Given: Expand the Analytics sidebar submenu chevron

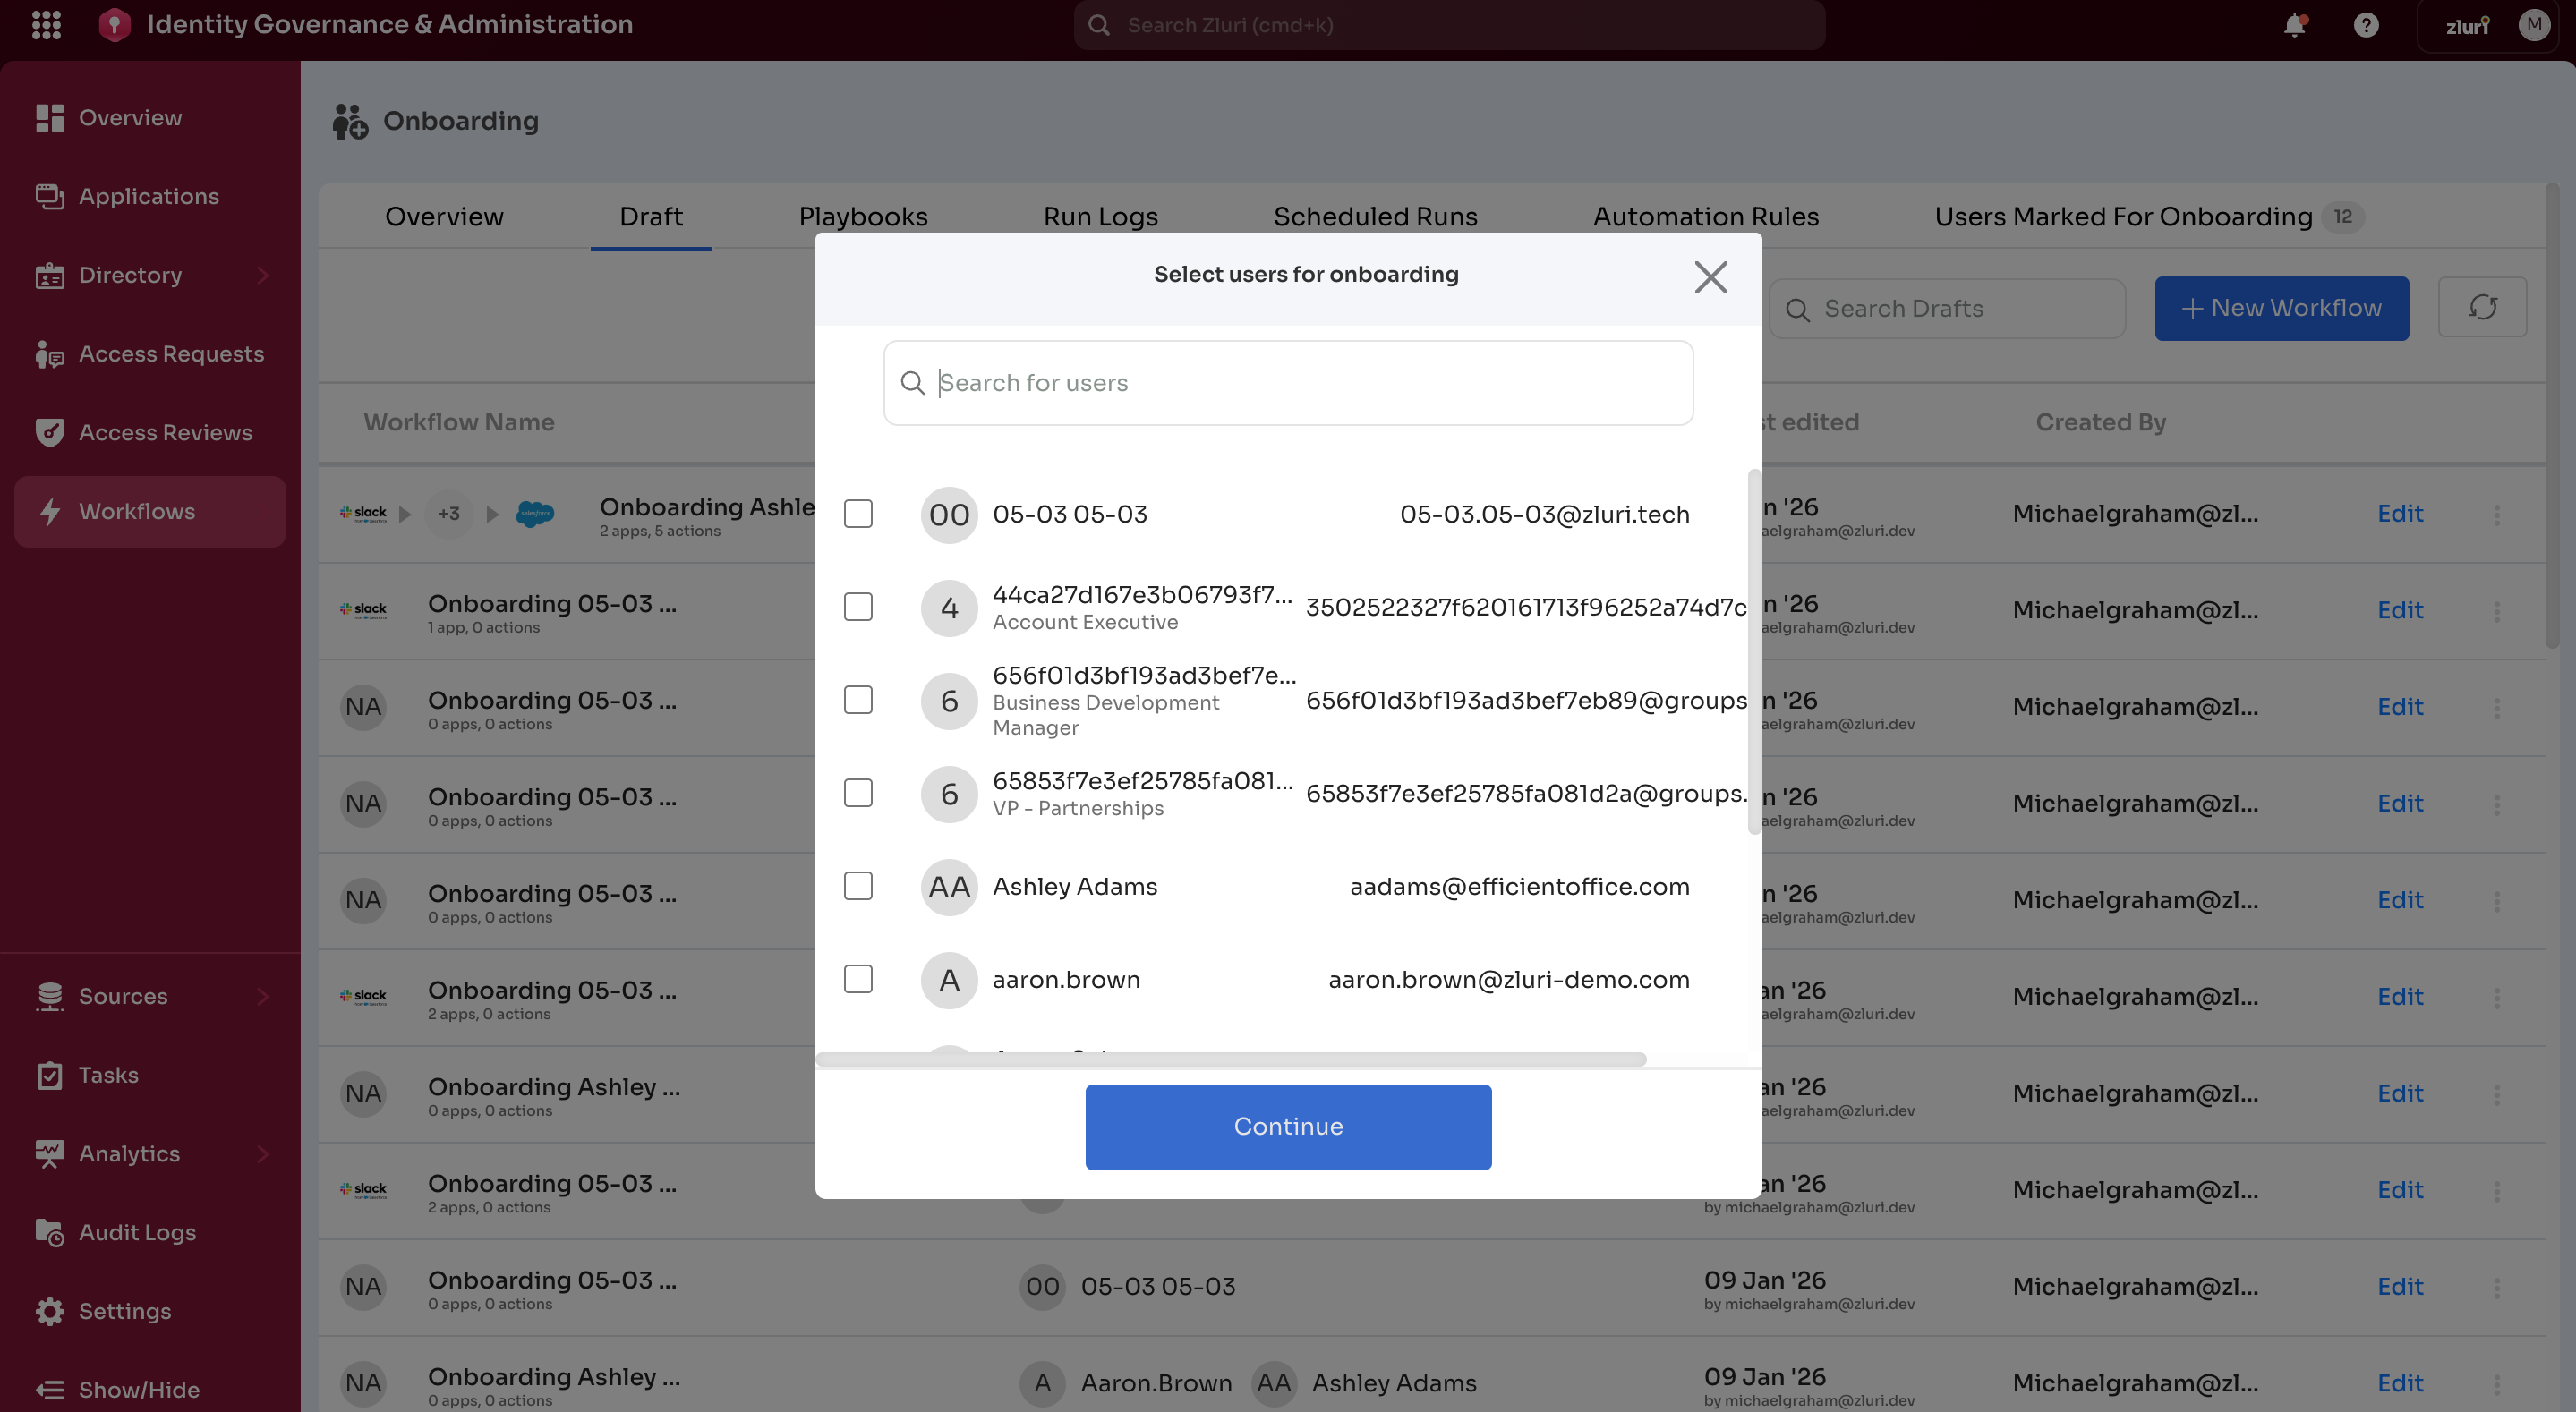Looking at the screenshot, I should pos(263,1154).
